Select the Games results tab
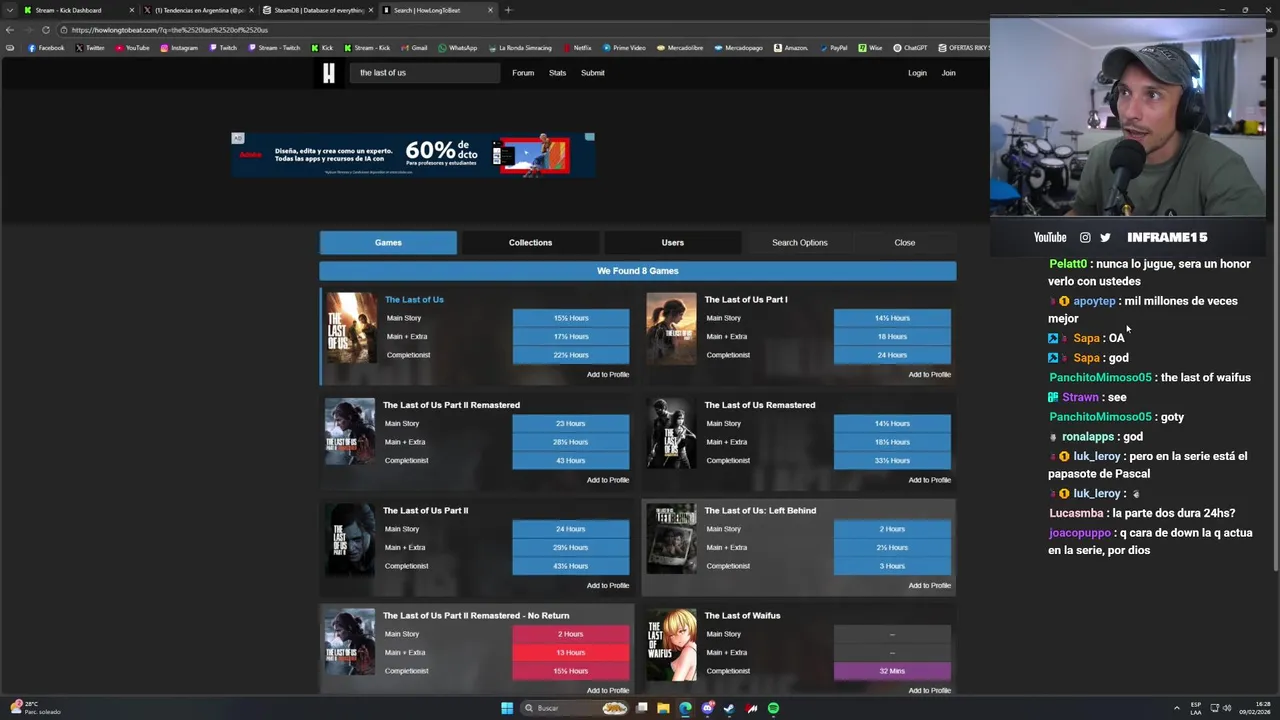 [x=388, y=242]
